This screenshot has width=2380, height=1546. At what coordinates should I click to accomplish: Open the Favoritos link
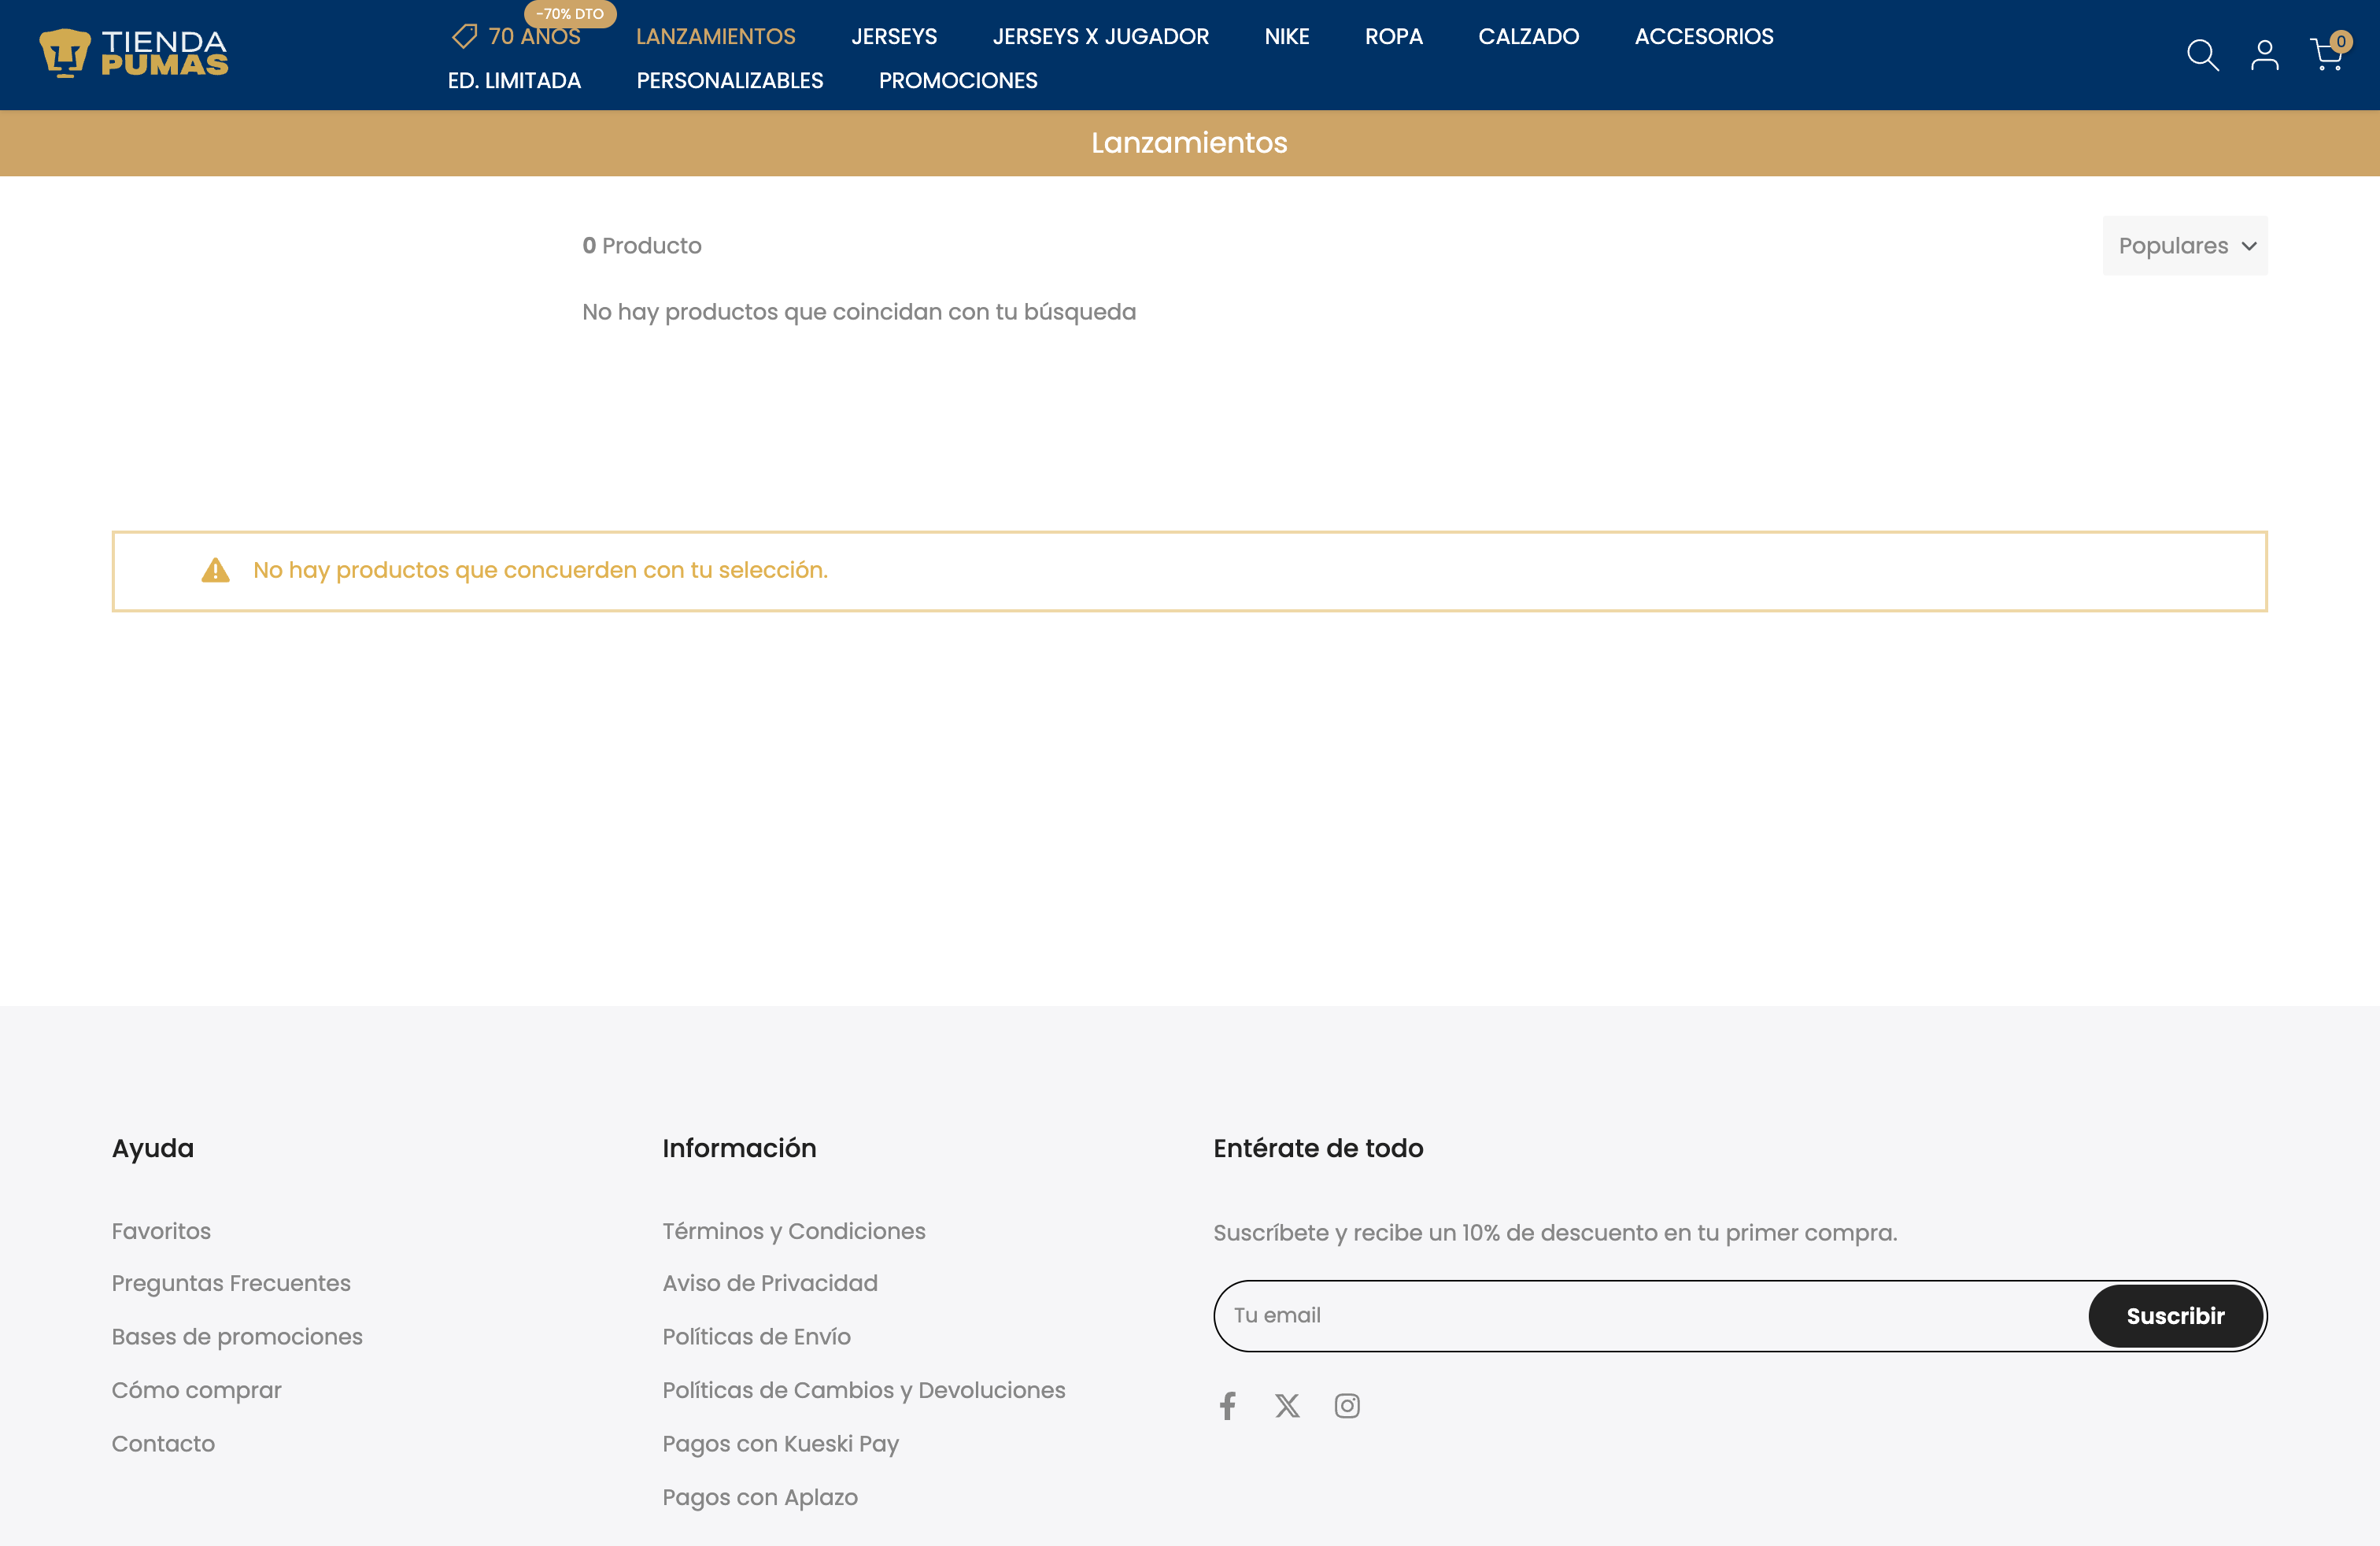161,1231
